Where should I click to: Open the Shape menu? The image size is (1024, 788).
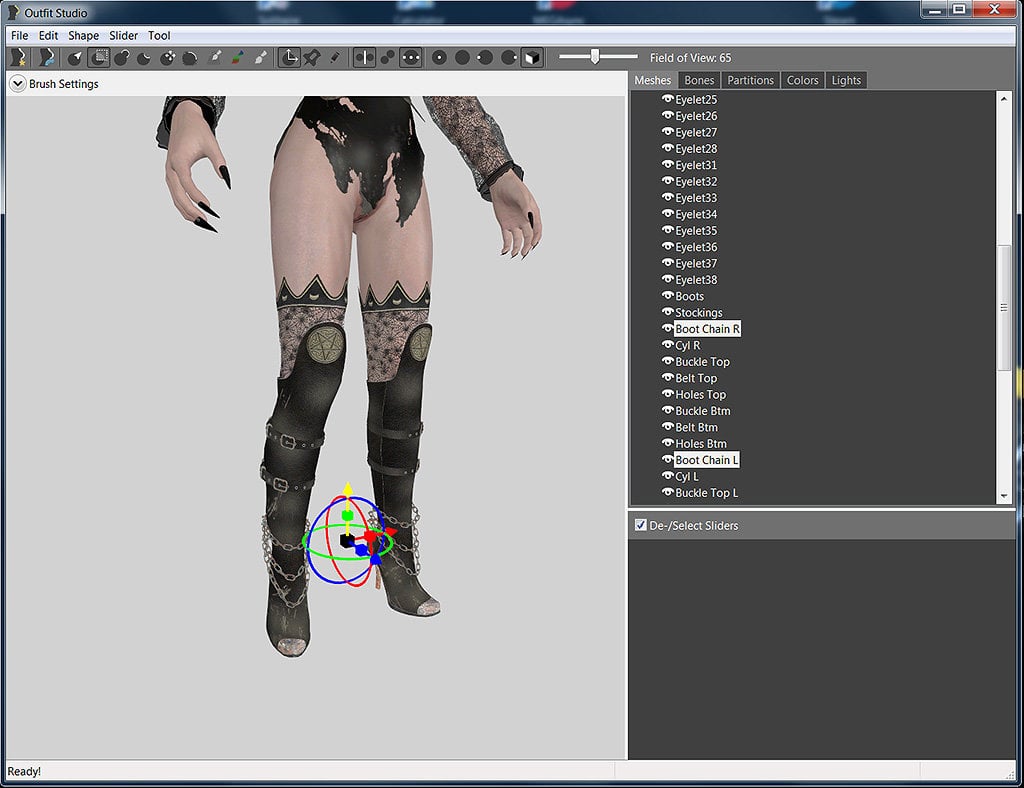click(x=84, y=35)
